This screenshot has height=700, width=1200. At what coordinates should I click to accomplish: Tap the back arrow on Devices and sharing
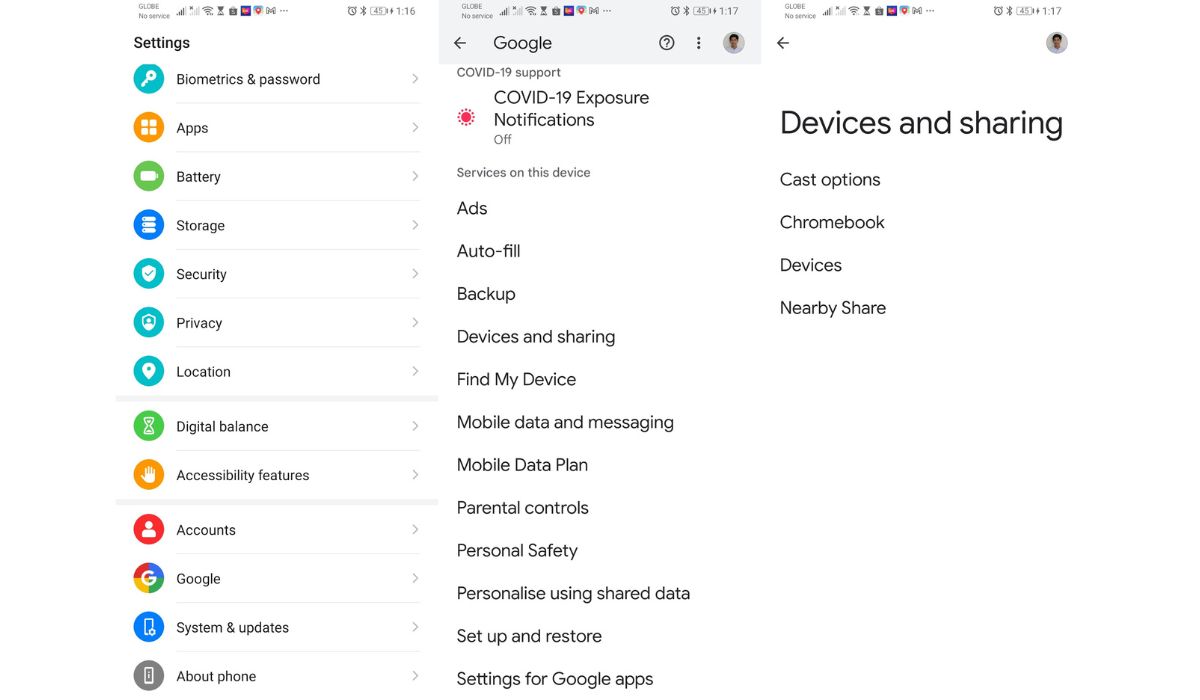783,43
